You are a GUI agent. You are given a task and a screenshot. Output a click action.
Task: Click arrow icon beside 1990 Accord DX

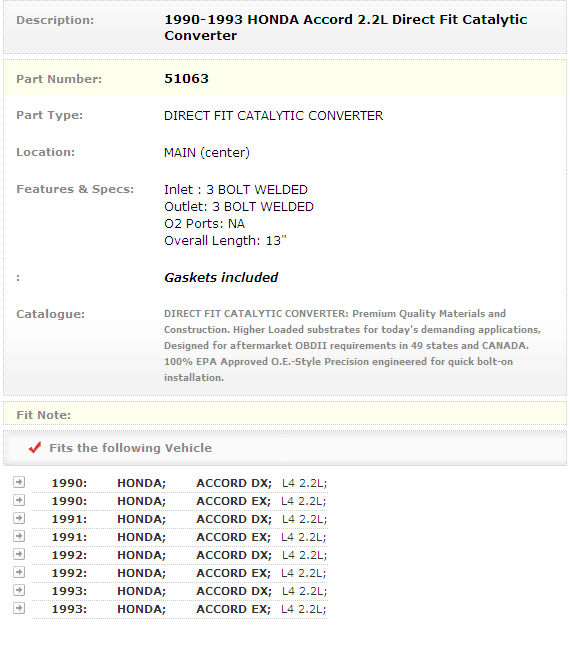[x=19, y=482]
